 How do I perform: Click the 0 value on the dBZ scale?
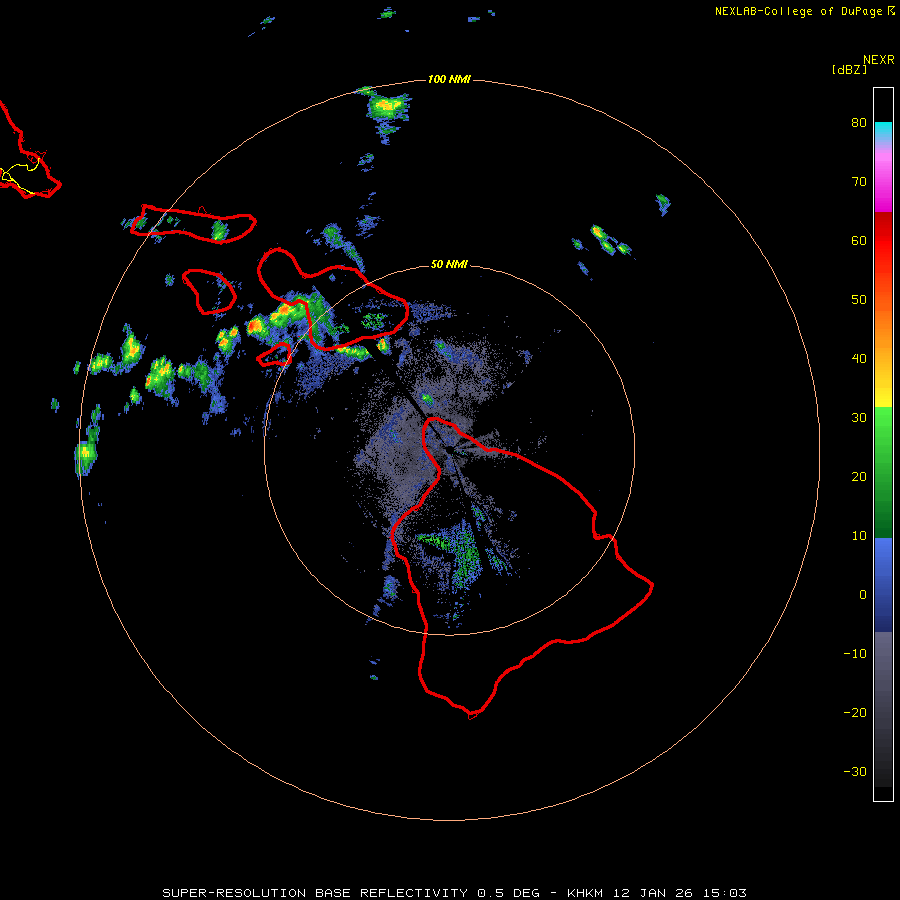pyautogui.click(x=863, y=595)
